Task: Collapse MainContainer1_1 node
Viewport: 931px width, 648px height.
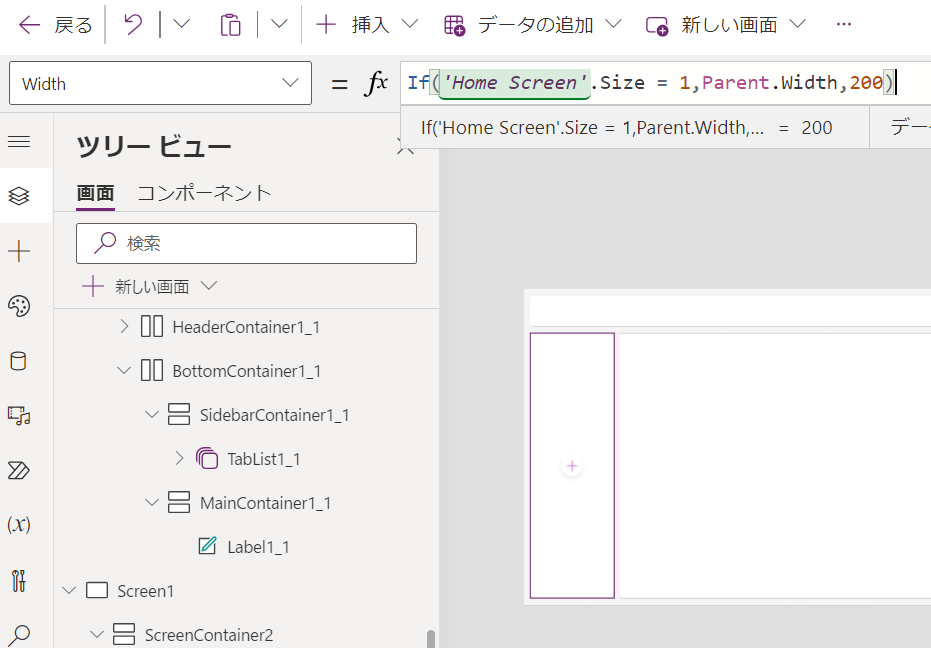Action: [152, 502]
